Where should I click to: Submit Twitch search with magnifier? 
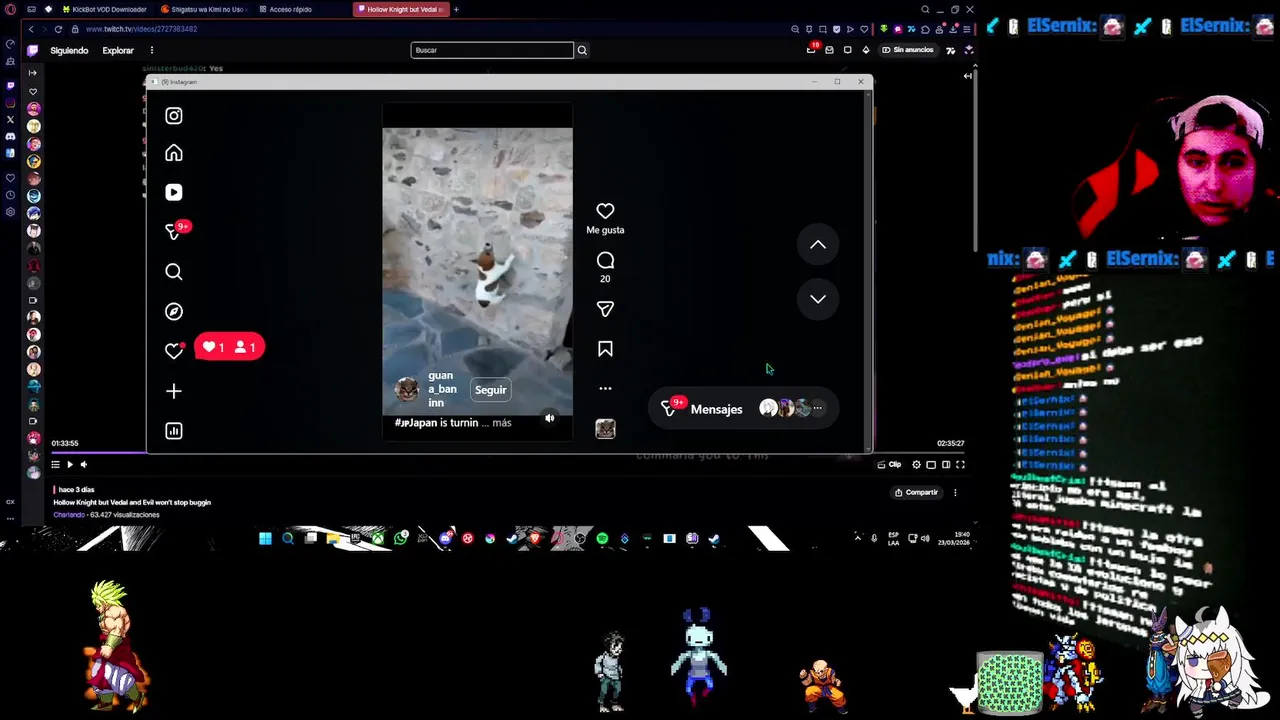[582, 50]
